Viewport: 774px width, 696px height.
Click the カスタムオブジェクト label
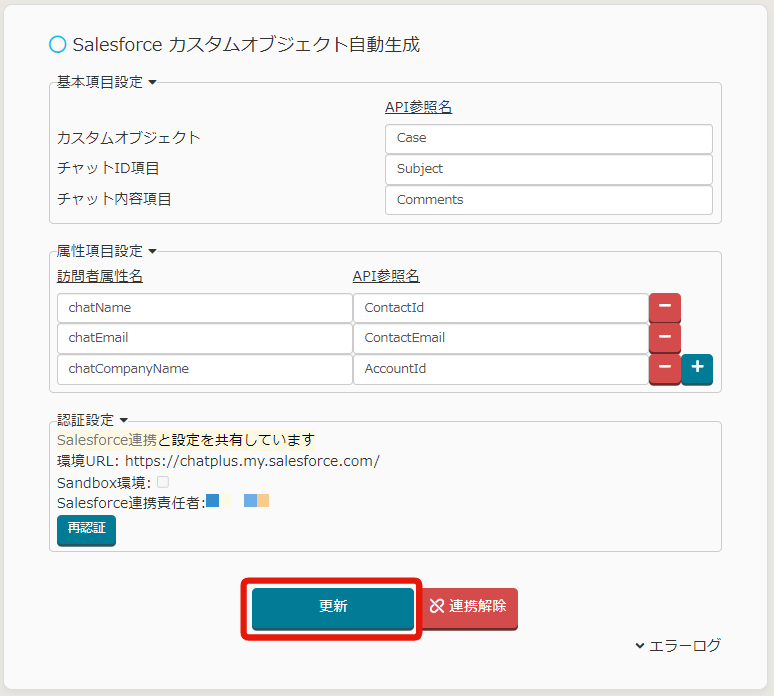click(x=128, y=138)
